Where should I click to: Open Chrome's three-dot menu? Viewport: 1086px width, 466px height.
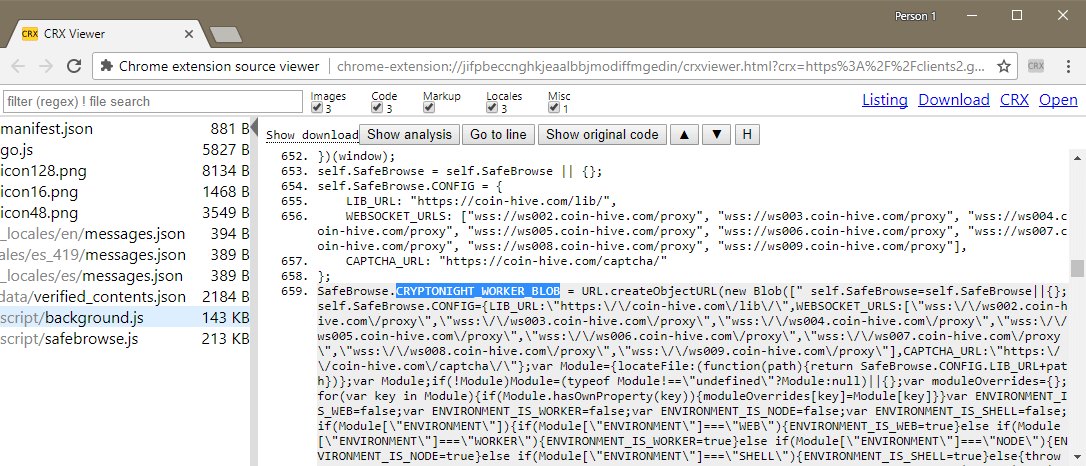click(x=1067, y=66)
